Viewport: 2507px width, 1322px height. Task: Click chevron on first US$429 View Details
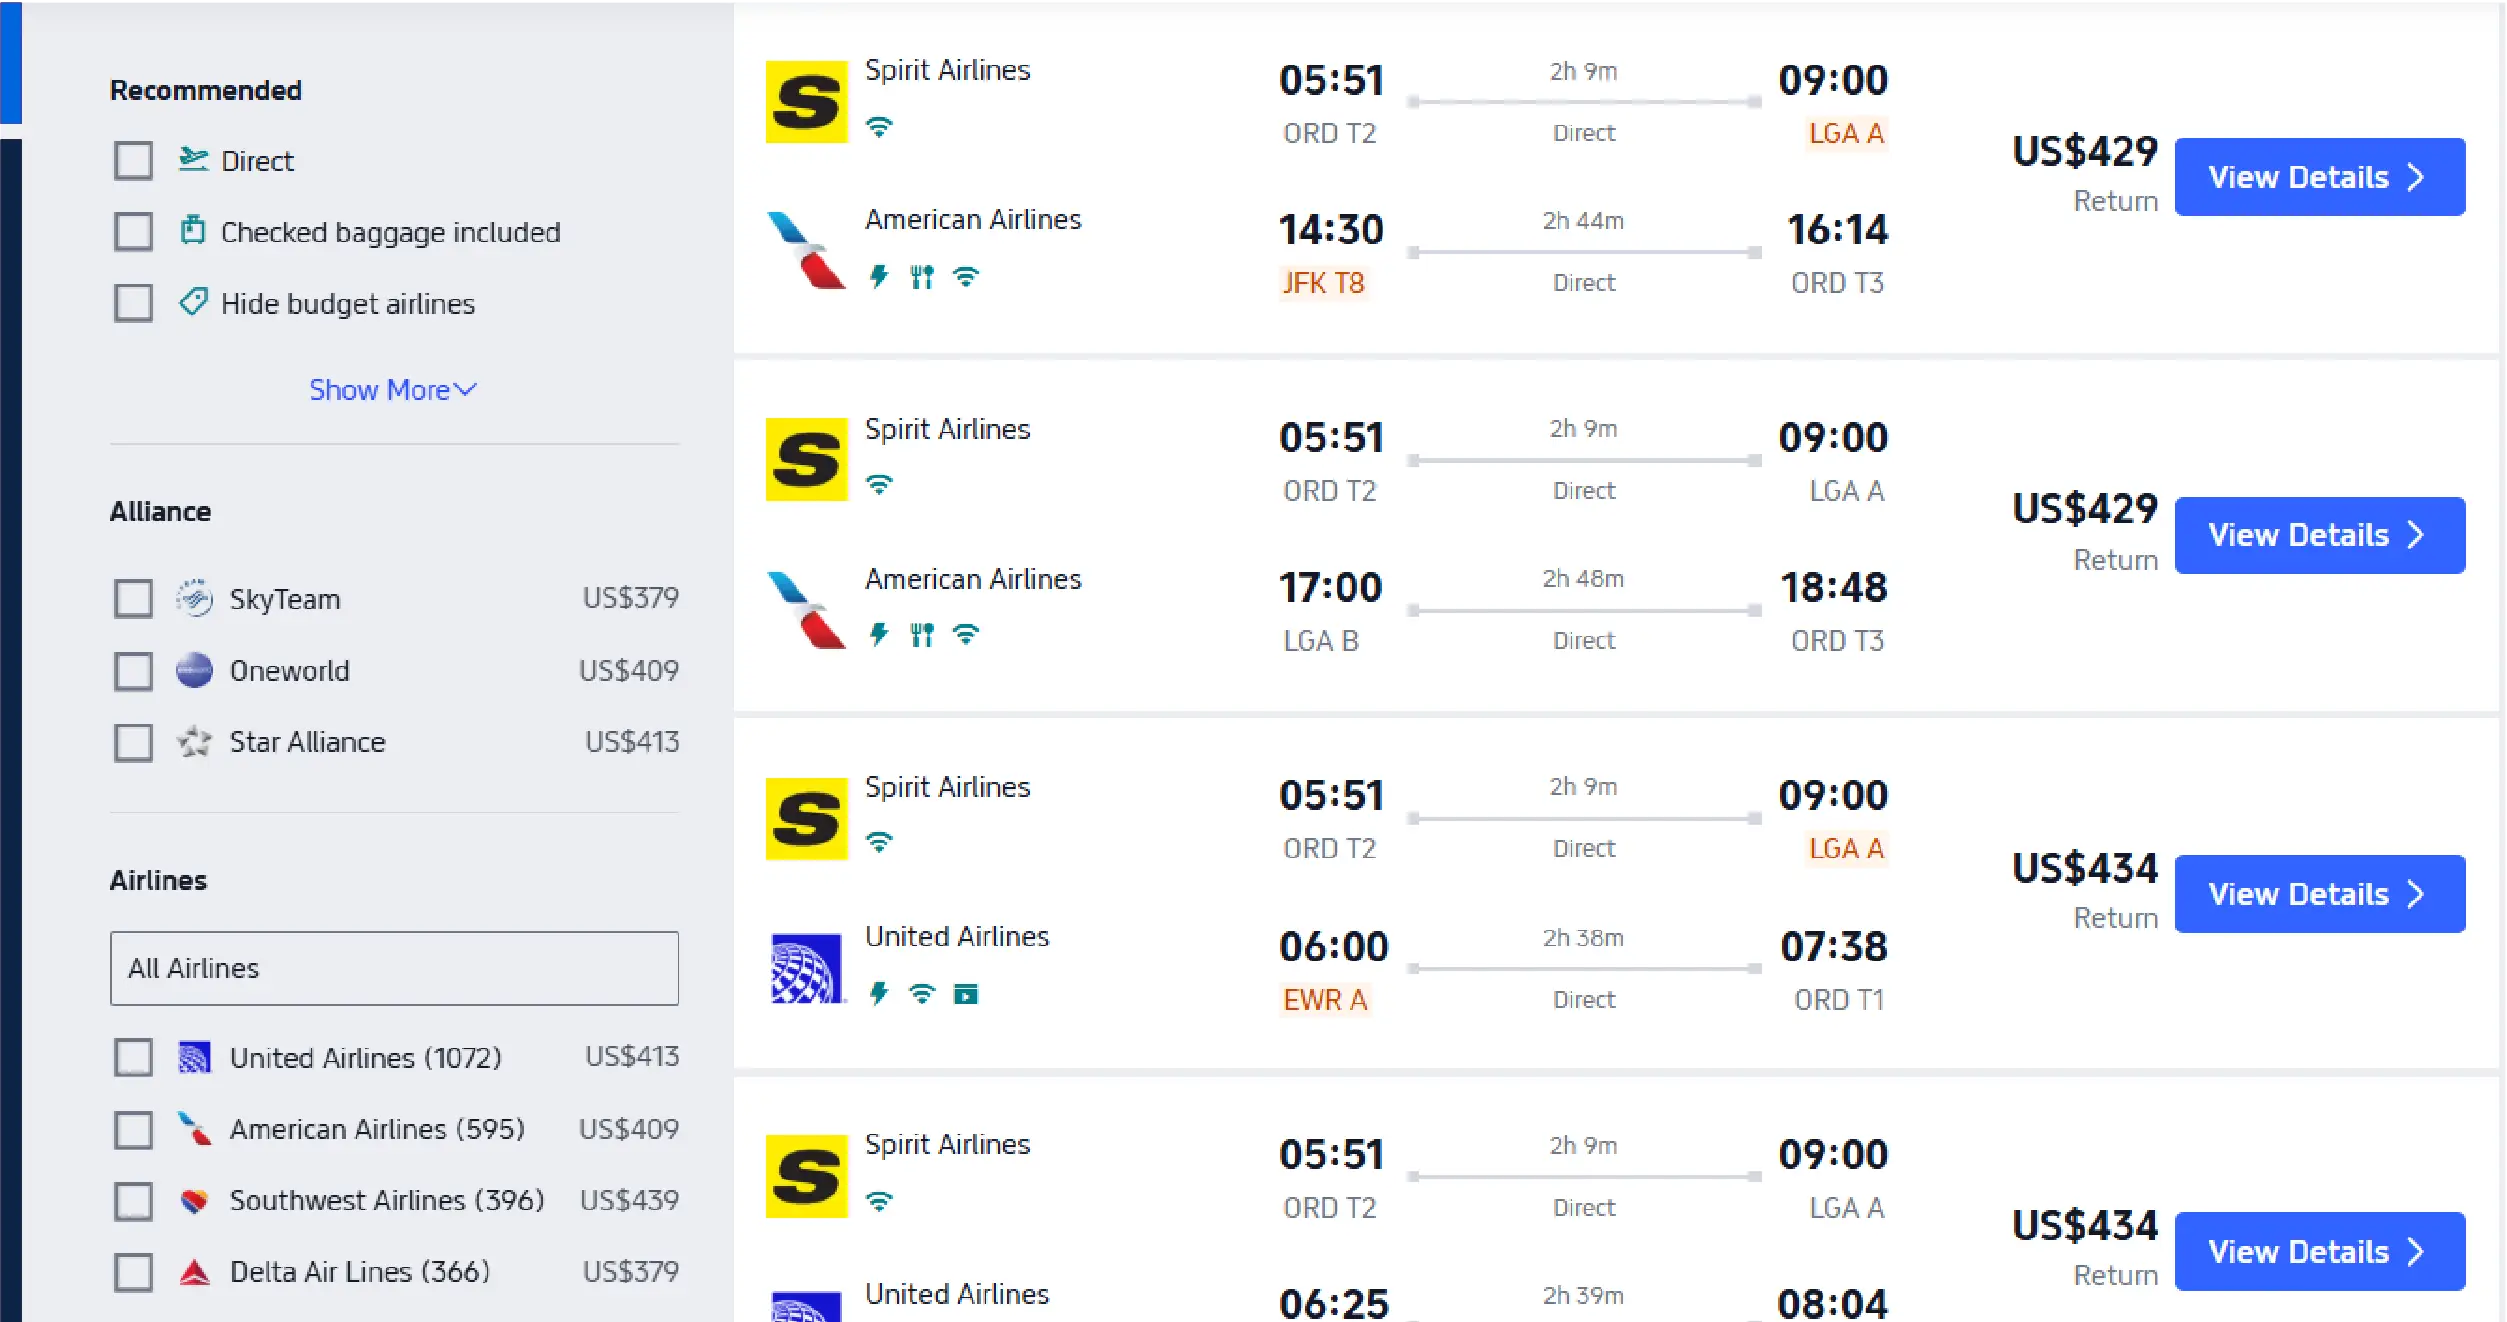2416,177
